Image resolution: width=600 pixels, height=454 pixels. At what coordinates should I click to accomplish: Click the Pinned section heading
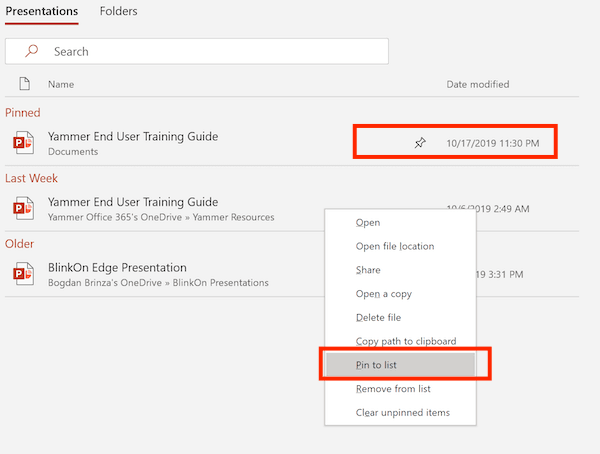(23, 113)
